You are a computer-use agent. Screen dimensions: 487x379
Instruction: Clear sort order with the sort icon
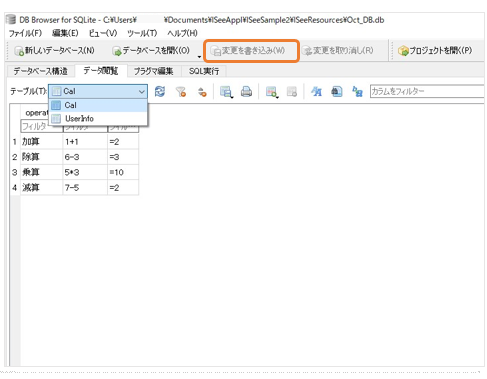(202, 91)
